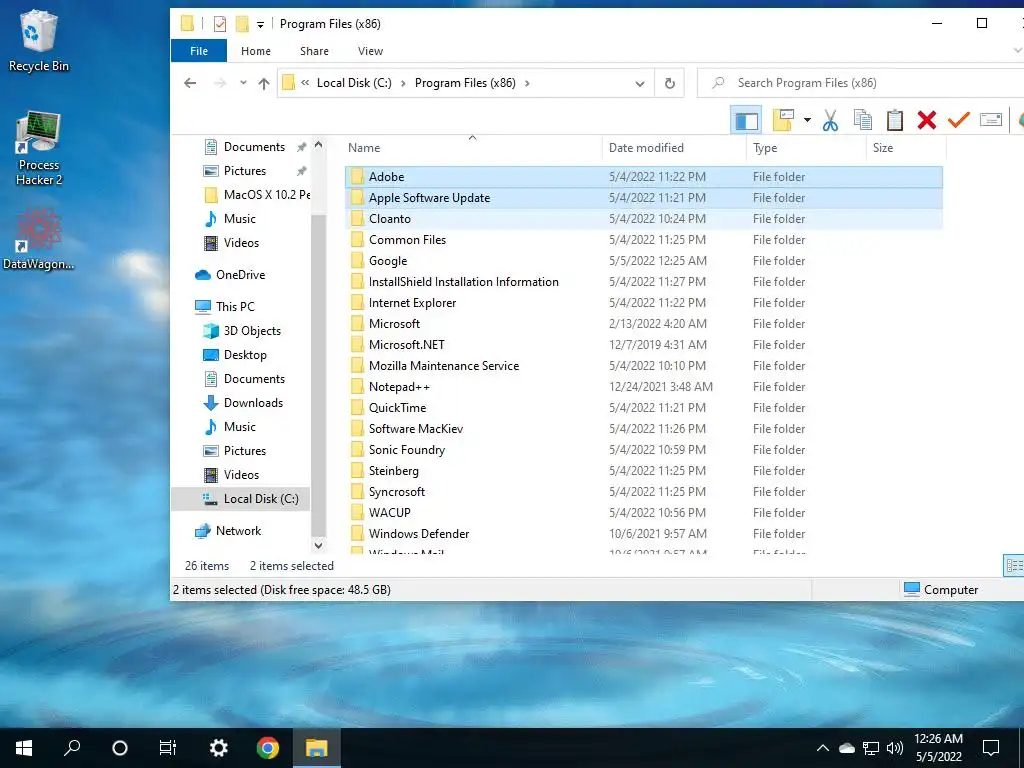Open the Home ribbon tab
1024x768 pixels.
256,51
